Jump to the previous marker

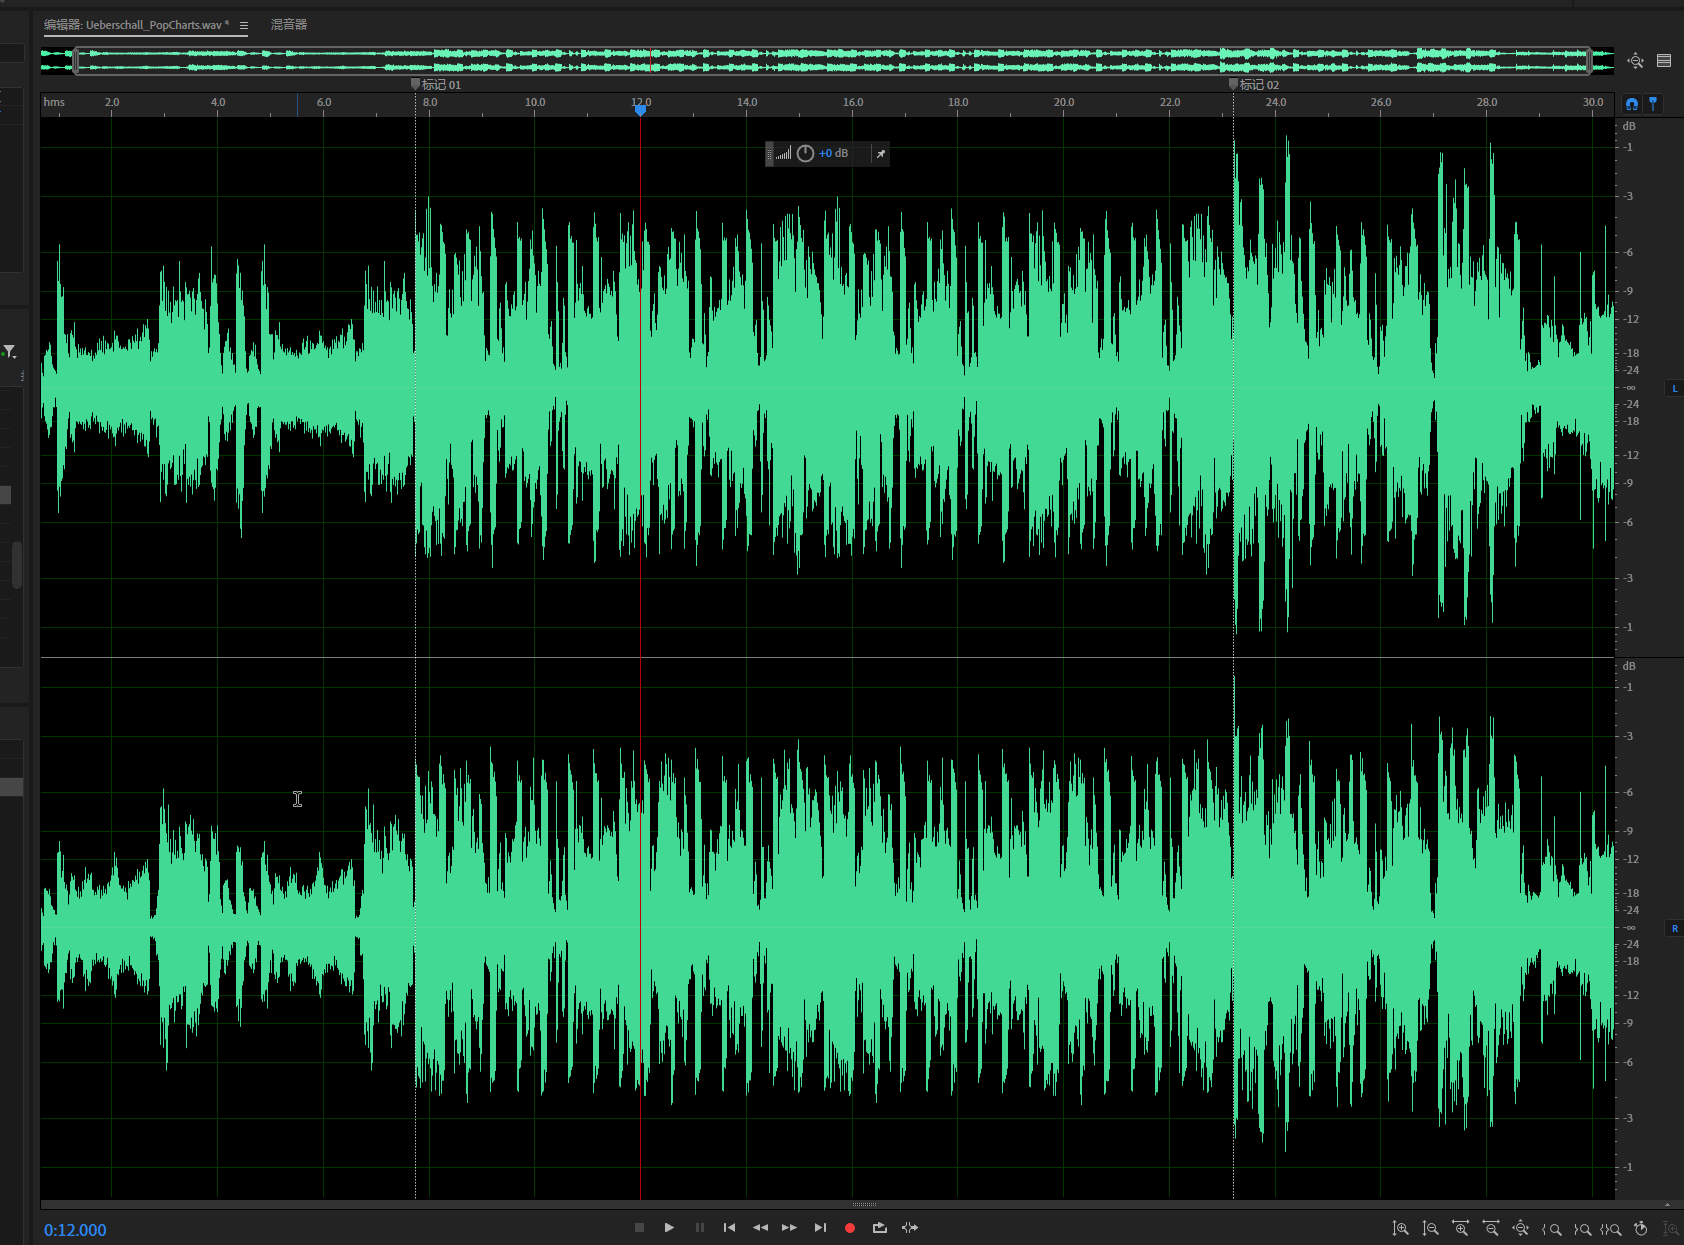(729, 1228)
